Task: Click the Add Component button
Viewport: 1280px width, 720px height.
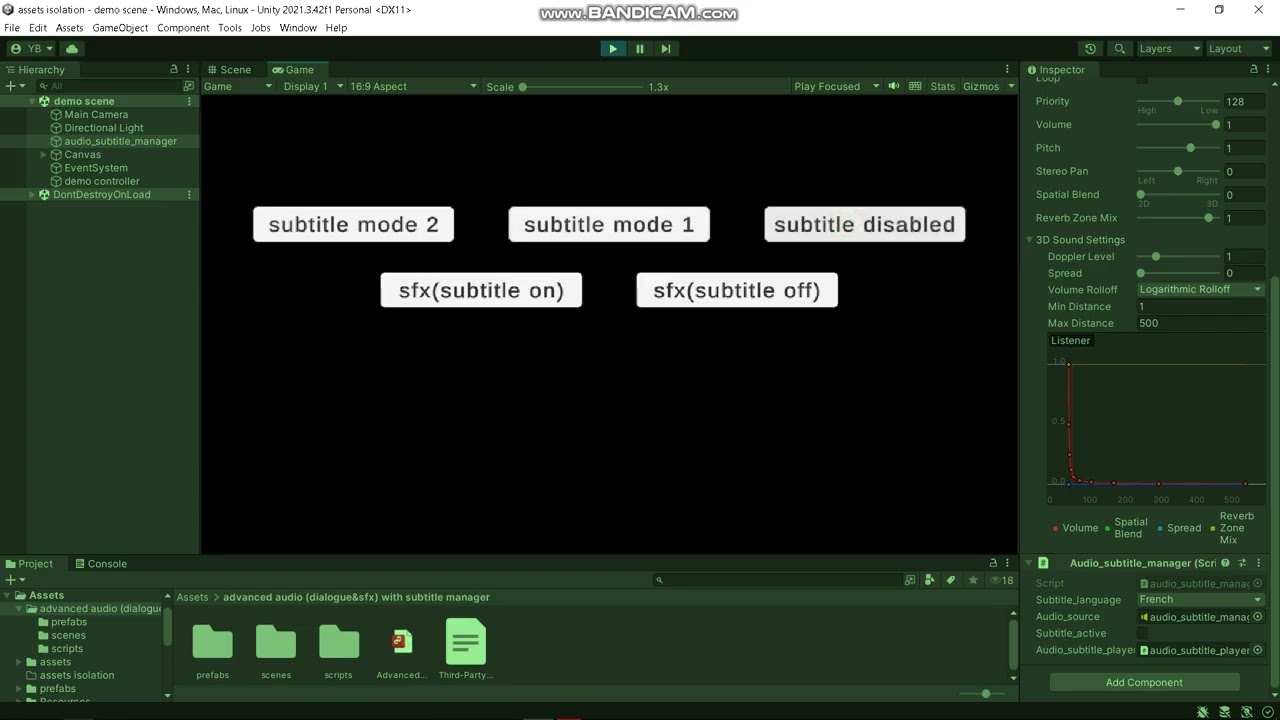Action: pyautogui.click(x=1144, y=683)
